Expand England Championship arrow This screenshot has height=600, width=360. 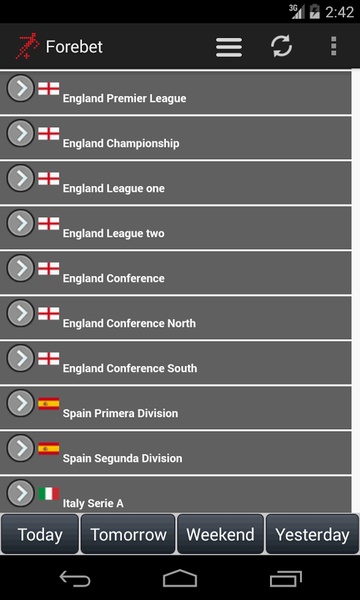(x=21, y=133)
